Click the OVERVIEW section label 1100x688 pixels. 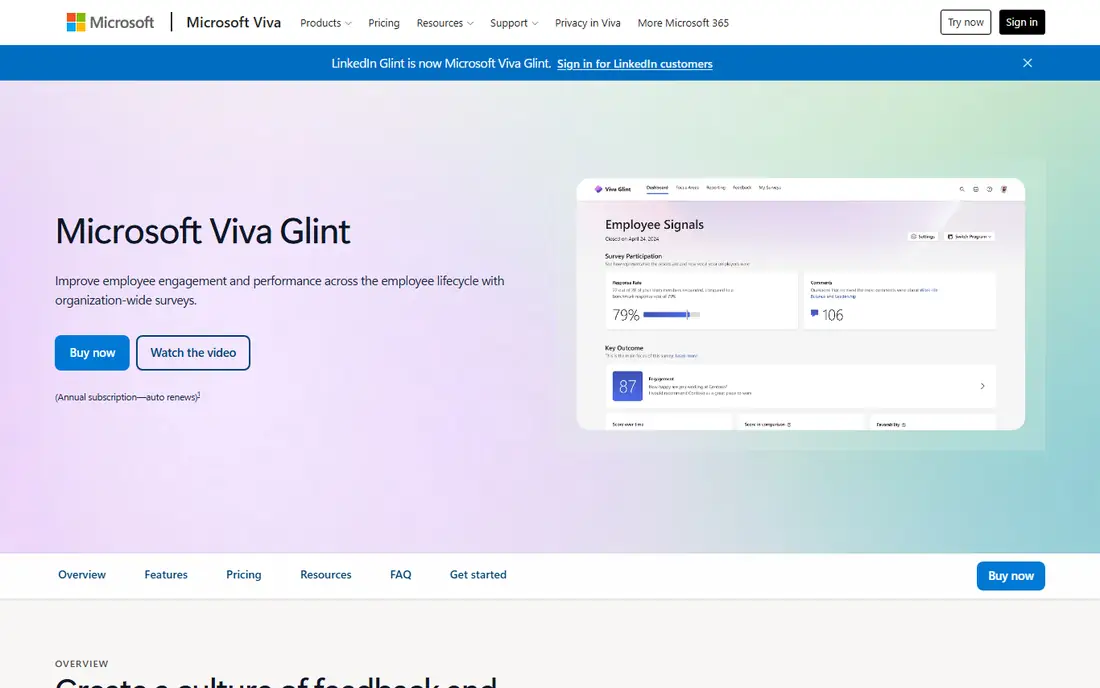[x=81, y=663]
